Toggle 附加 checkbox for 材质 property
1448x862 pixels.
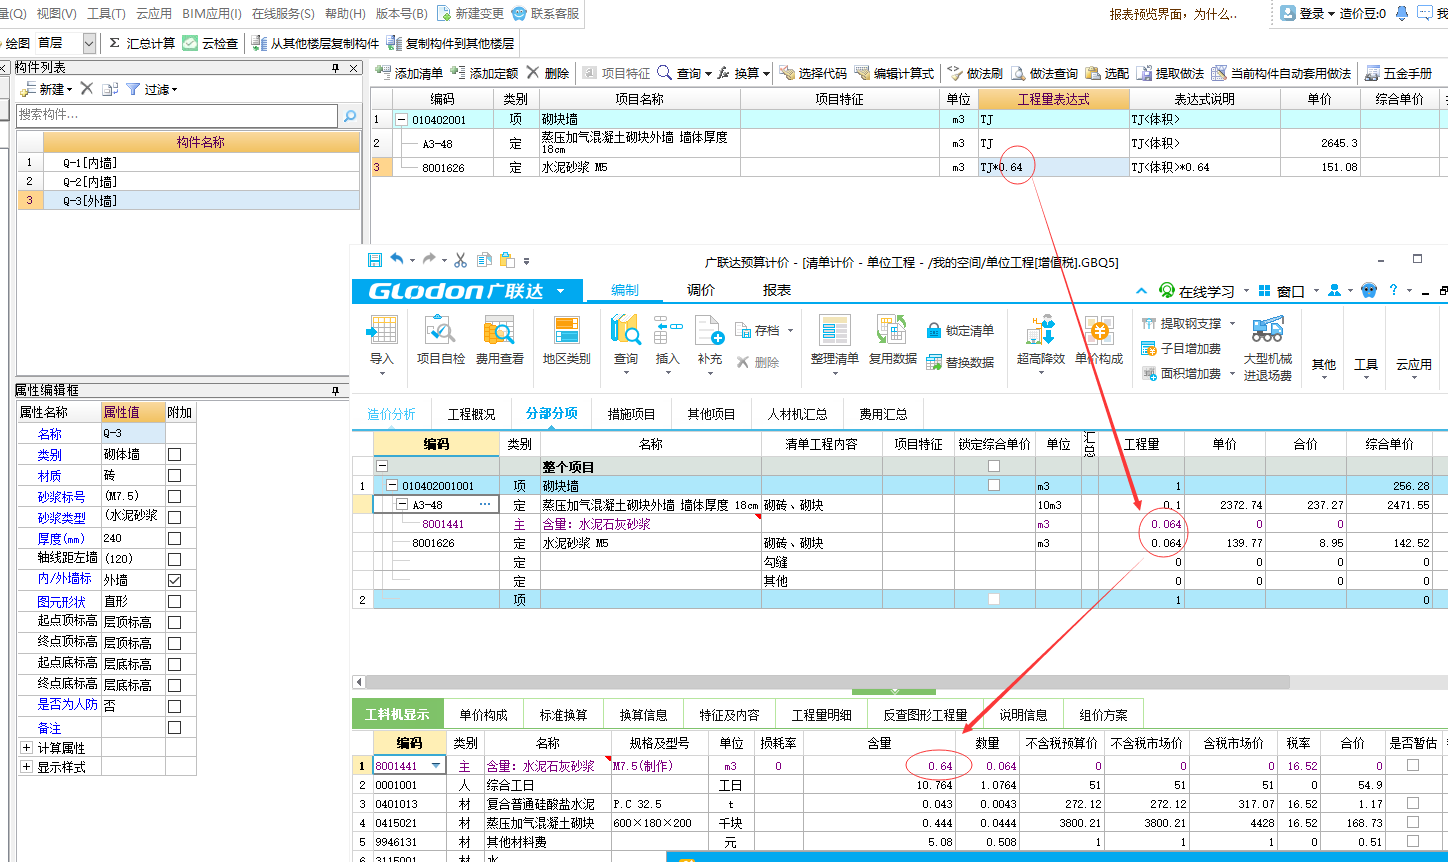coord(175,475)
